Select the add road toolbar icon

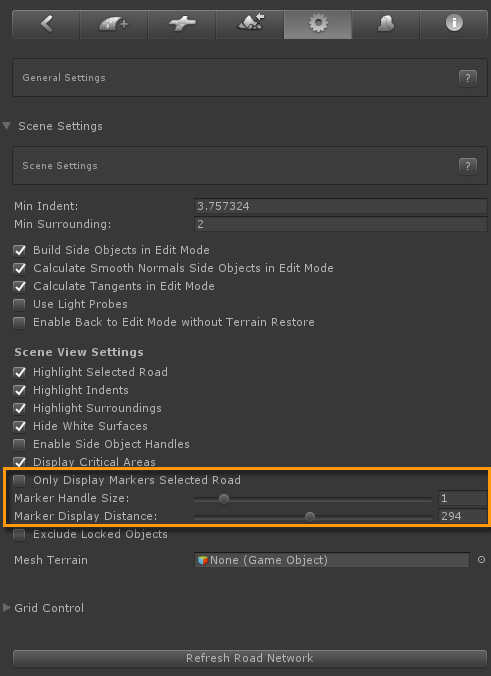coord(114,24)
